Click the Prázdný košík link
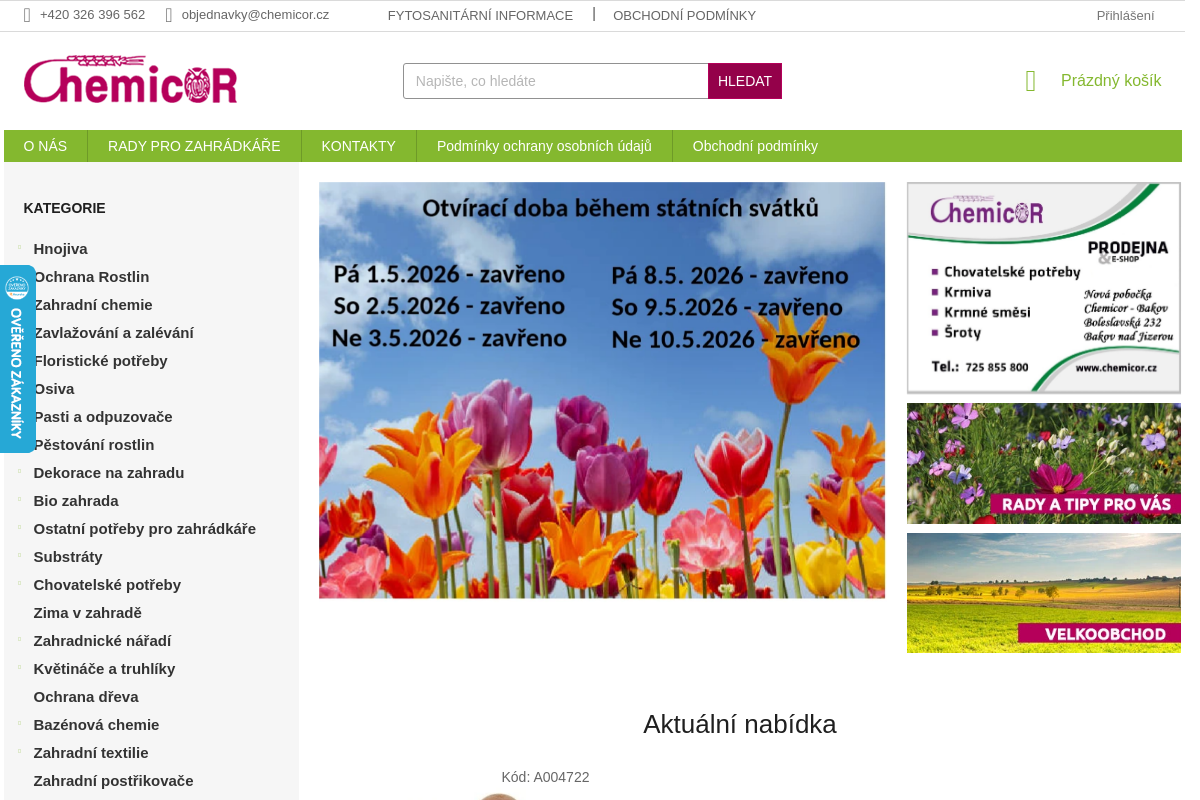Viewport: 1200px width, 800px height. coord(1110,80)
